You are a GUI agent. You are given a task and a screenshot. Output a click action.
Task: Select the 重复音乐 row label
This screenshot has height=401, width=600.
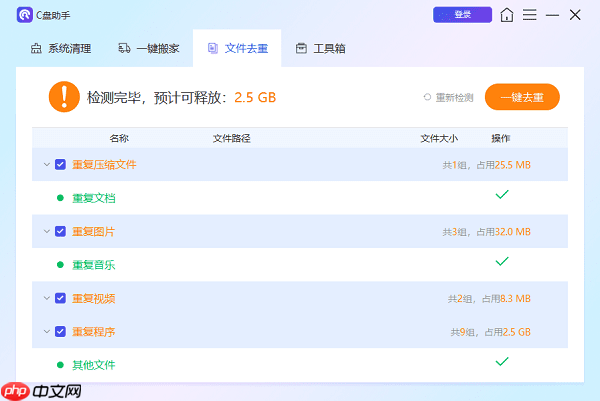tap(94, 265)
